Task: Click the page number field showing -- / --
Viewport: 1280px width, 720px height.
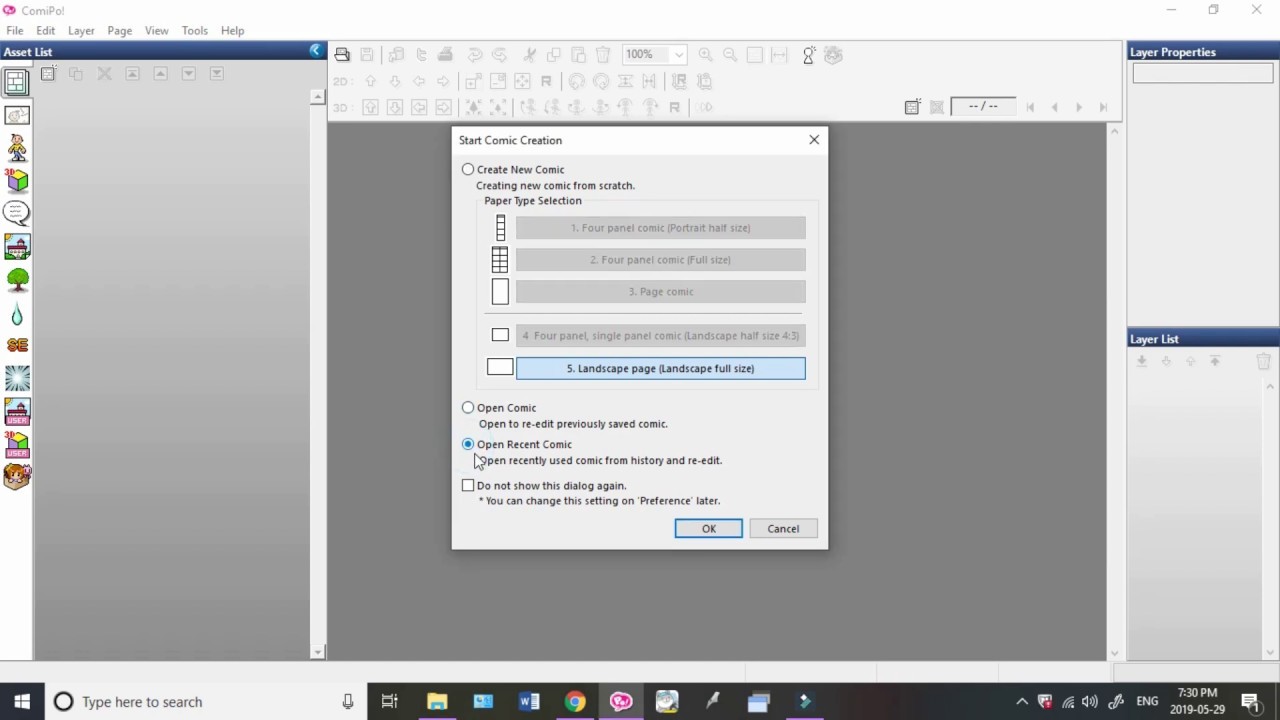Action: [982, 106]
